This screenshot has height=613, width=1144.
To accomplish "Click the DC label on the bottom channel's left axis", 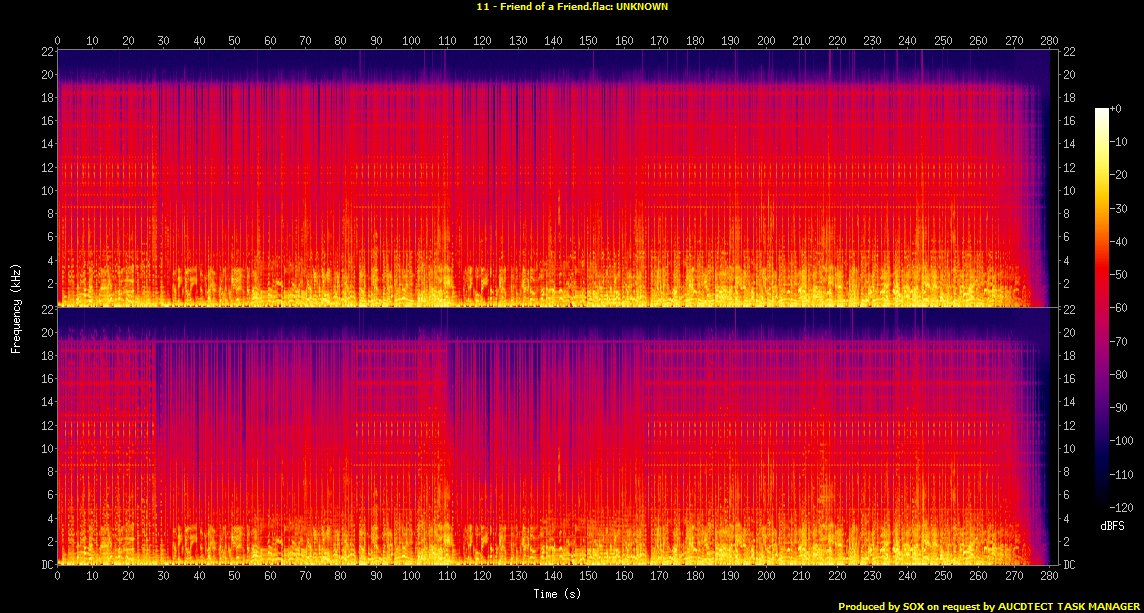I will [46, 565].
